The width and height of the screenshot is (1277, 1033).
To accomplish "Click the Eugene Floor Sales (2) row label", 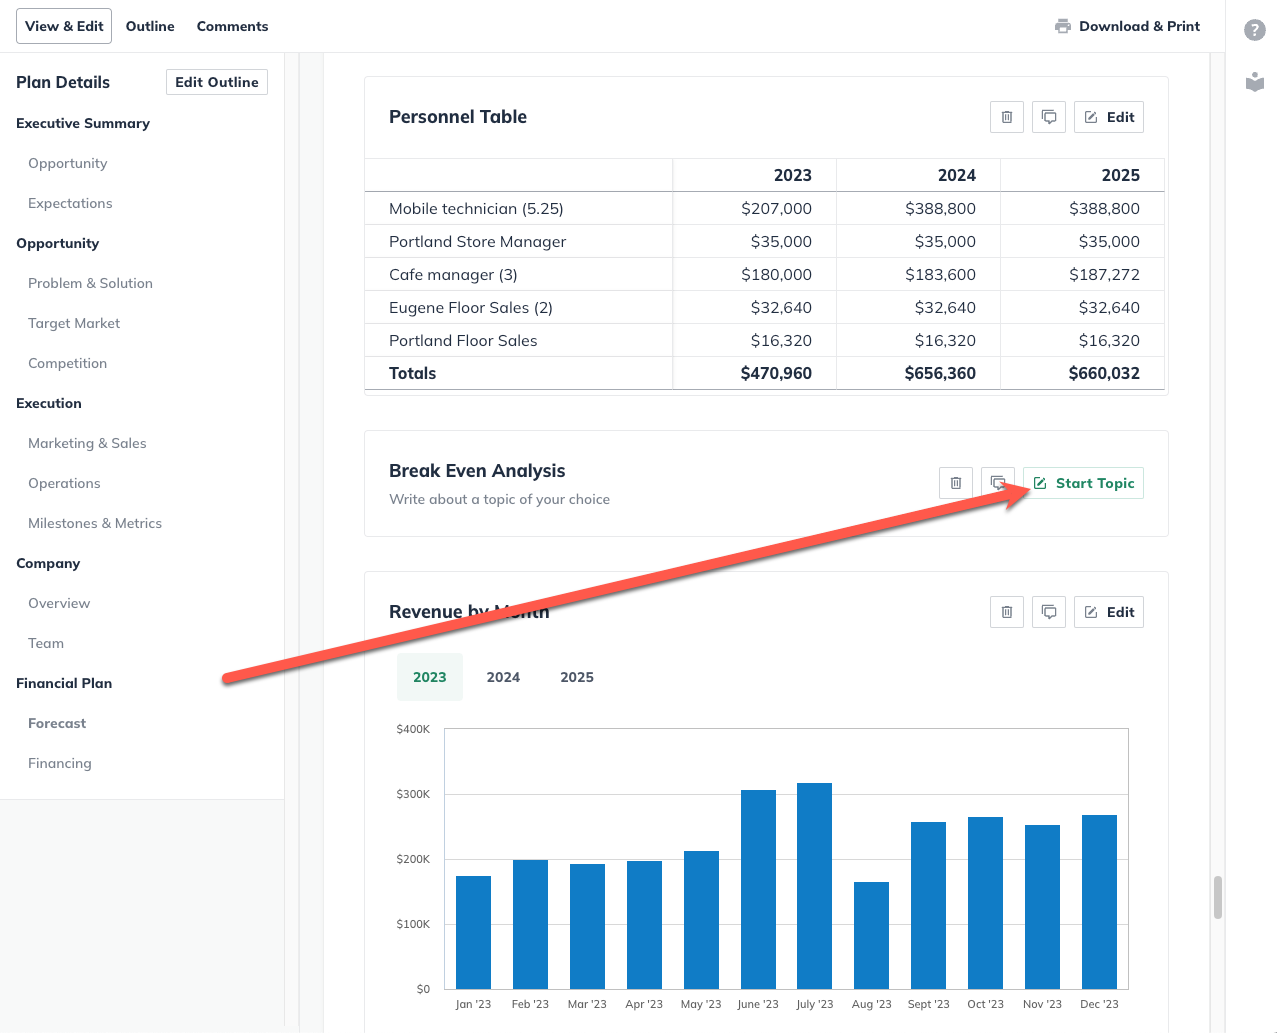I will [x=470, y=307].
